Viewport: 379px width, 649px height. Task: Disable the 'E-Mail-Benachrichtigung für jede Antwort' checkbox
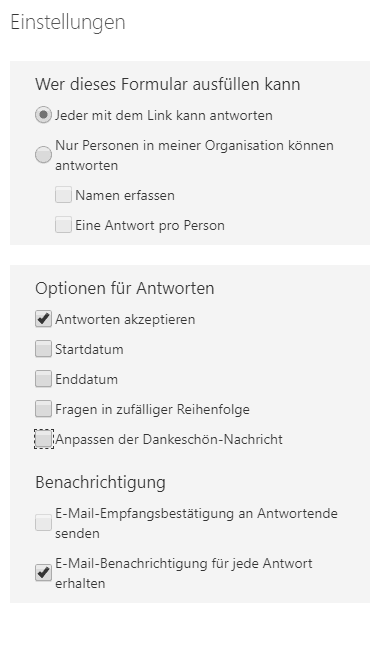coord(43,573)
